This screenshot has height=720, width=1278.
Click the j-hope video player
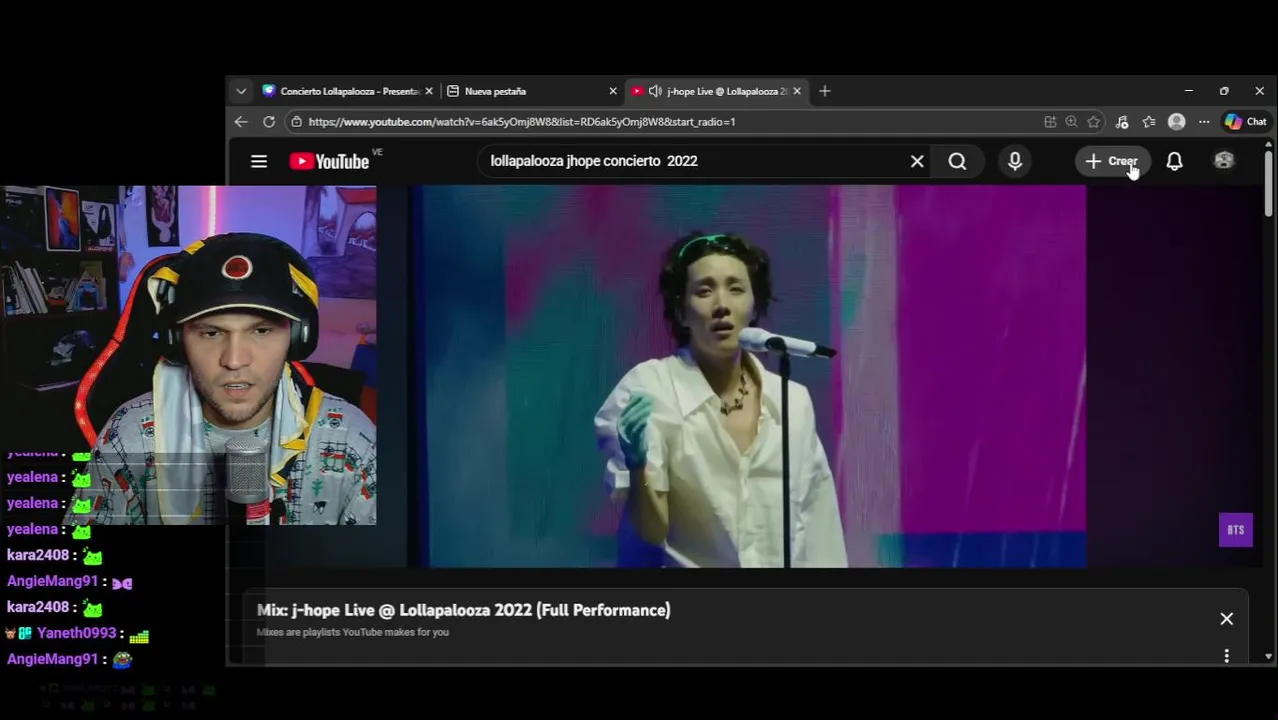[x=746, y=376]
